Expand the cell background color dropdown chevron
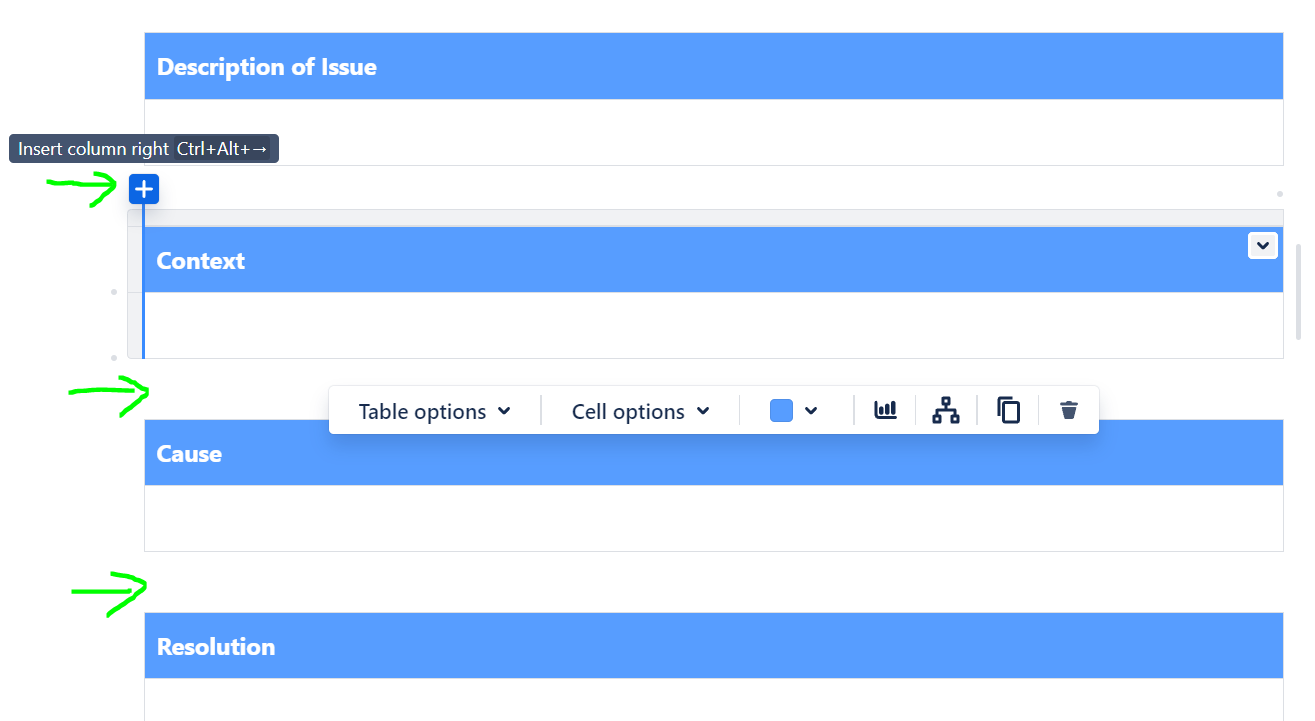1315x721 pixels. [810, 410]
